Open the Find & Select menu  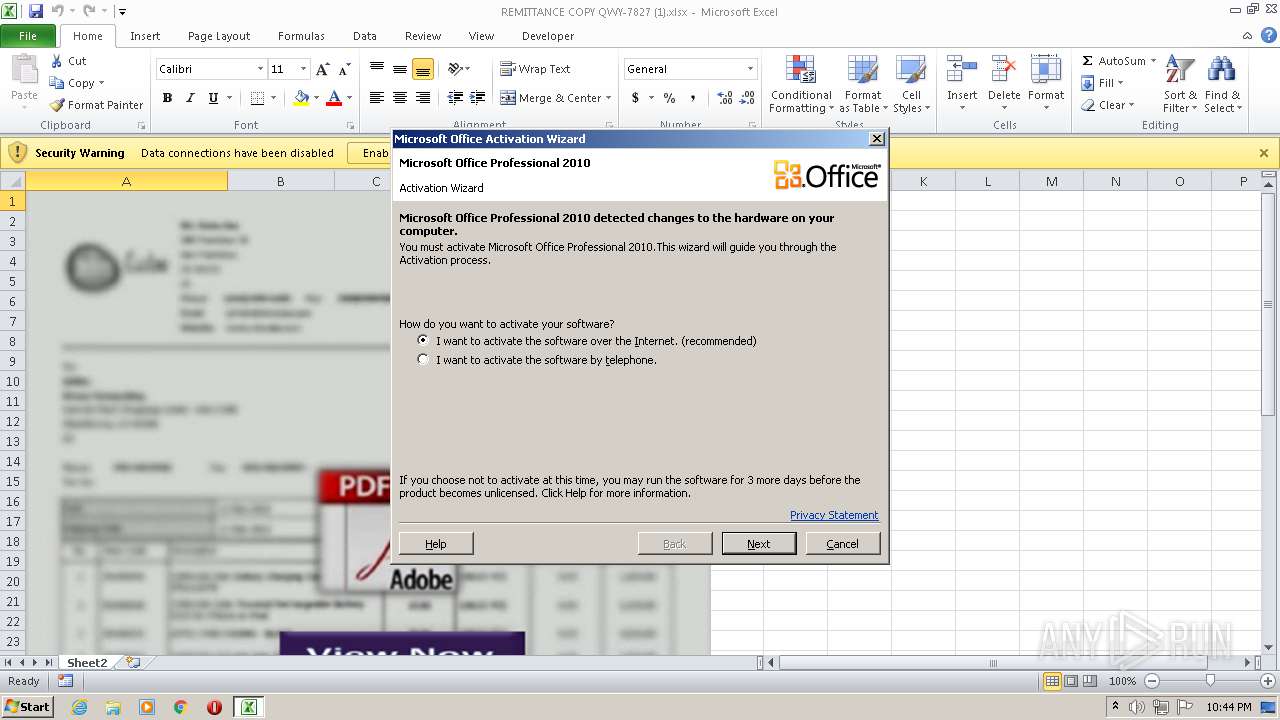click(1222, 85)
